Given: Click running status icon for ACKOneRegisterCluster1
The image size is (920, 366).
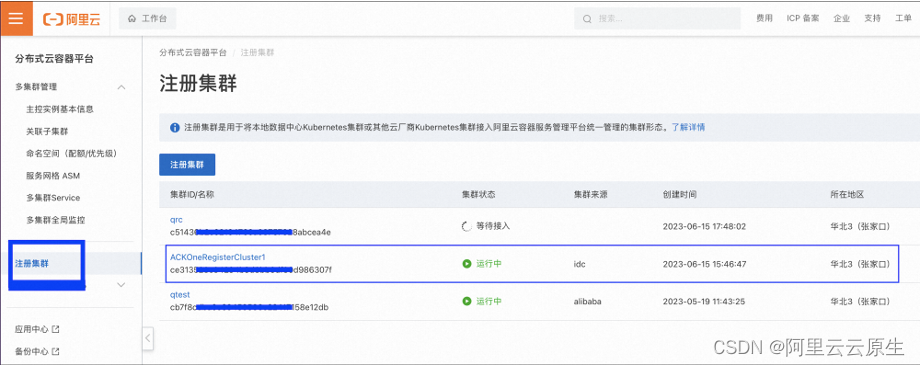Looking at the screenshot, I should click(467, 264).
